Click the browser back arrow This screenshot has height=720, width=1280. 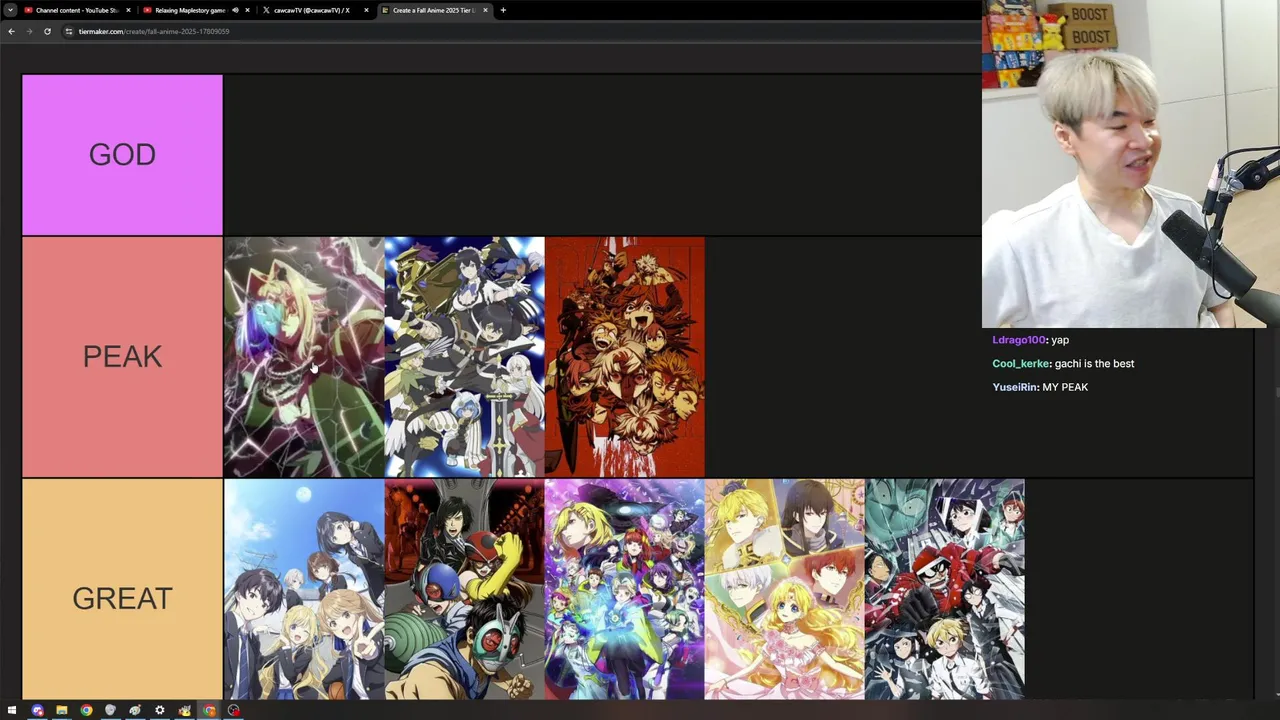coord(11,31)
